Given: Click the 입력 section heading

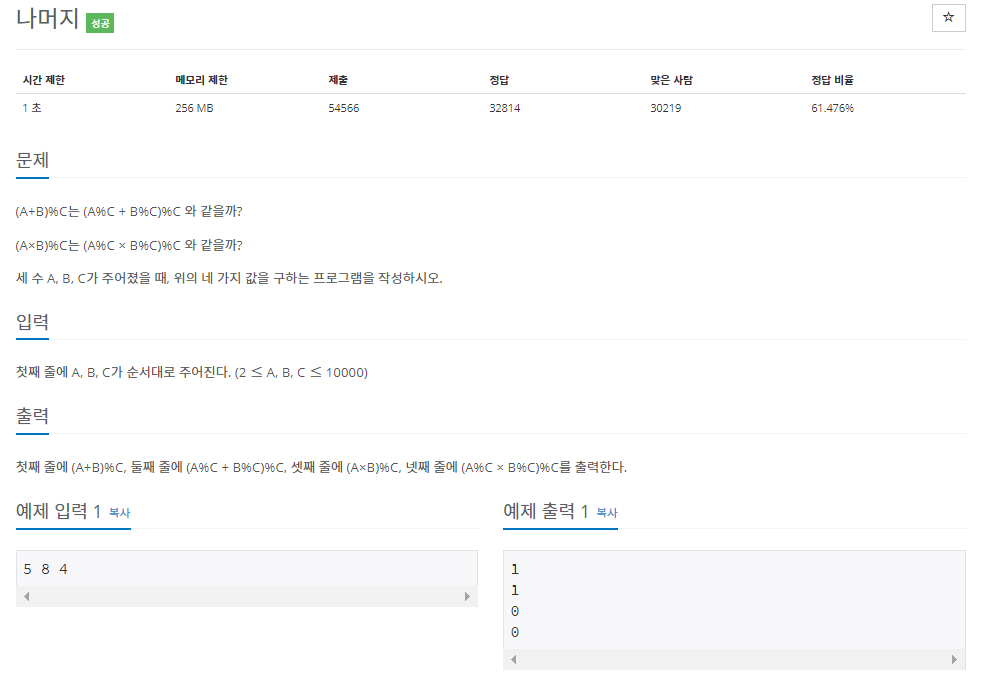Looking at the screenshot, I should pos(32,322).
